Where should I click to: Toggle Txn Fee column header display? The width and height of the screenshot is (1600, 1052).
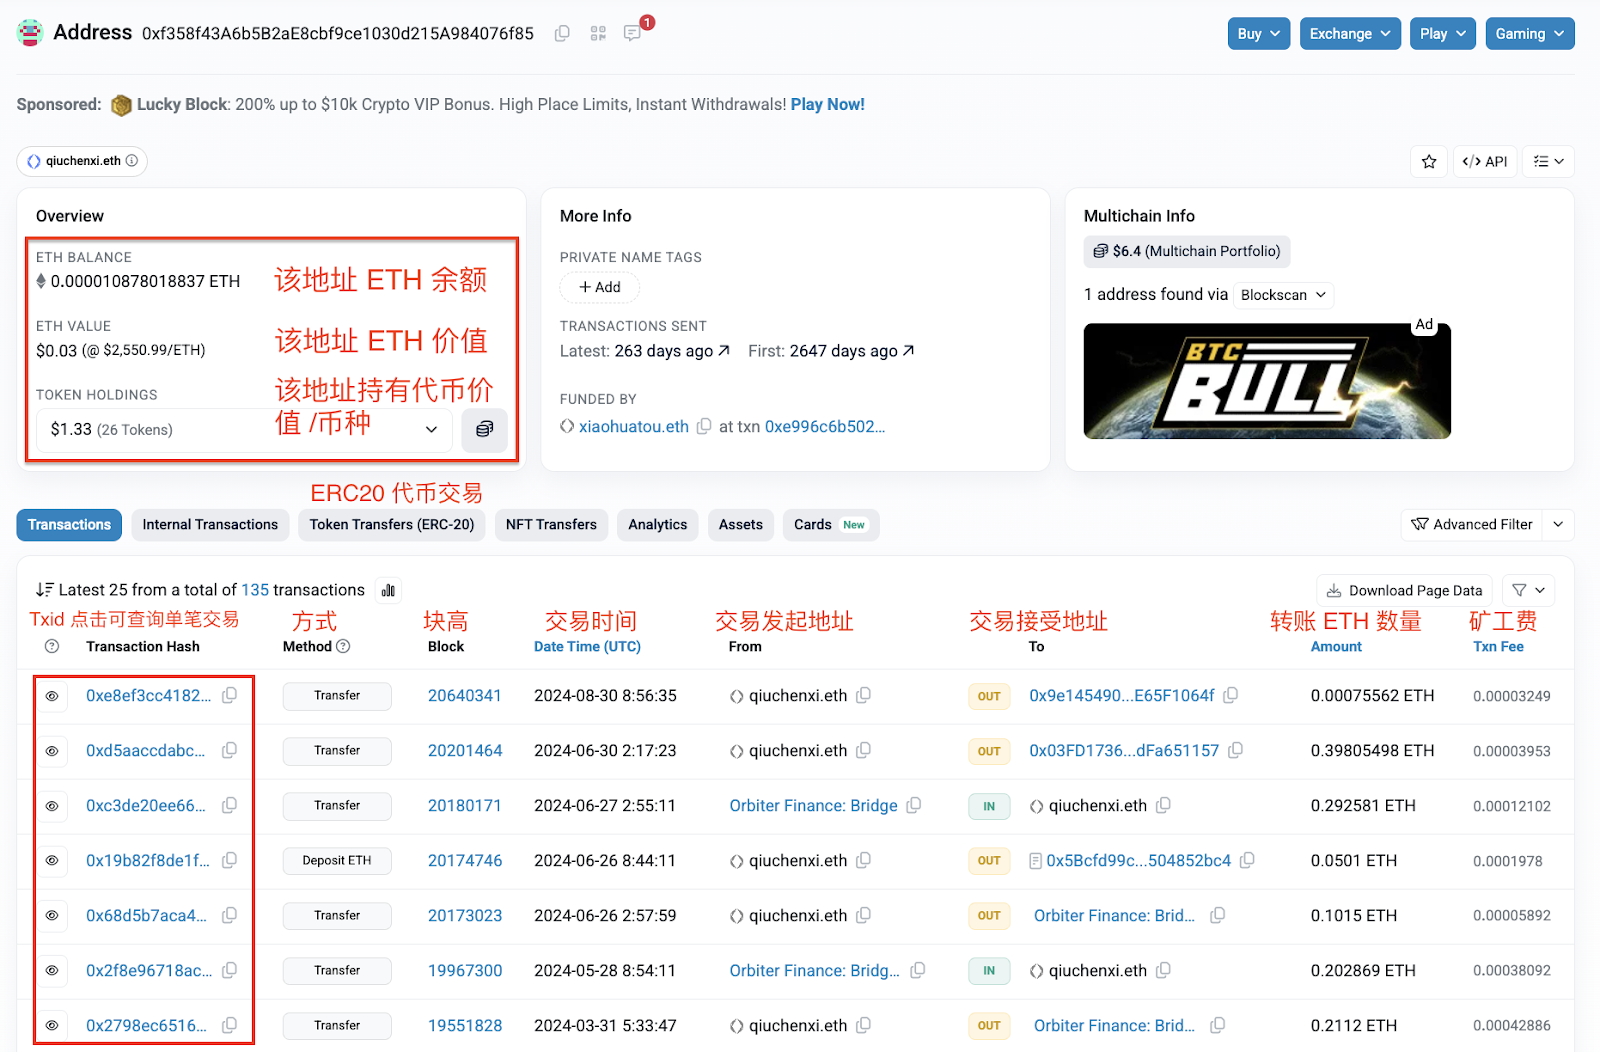[1498, 646]
